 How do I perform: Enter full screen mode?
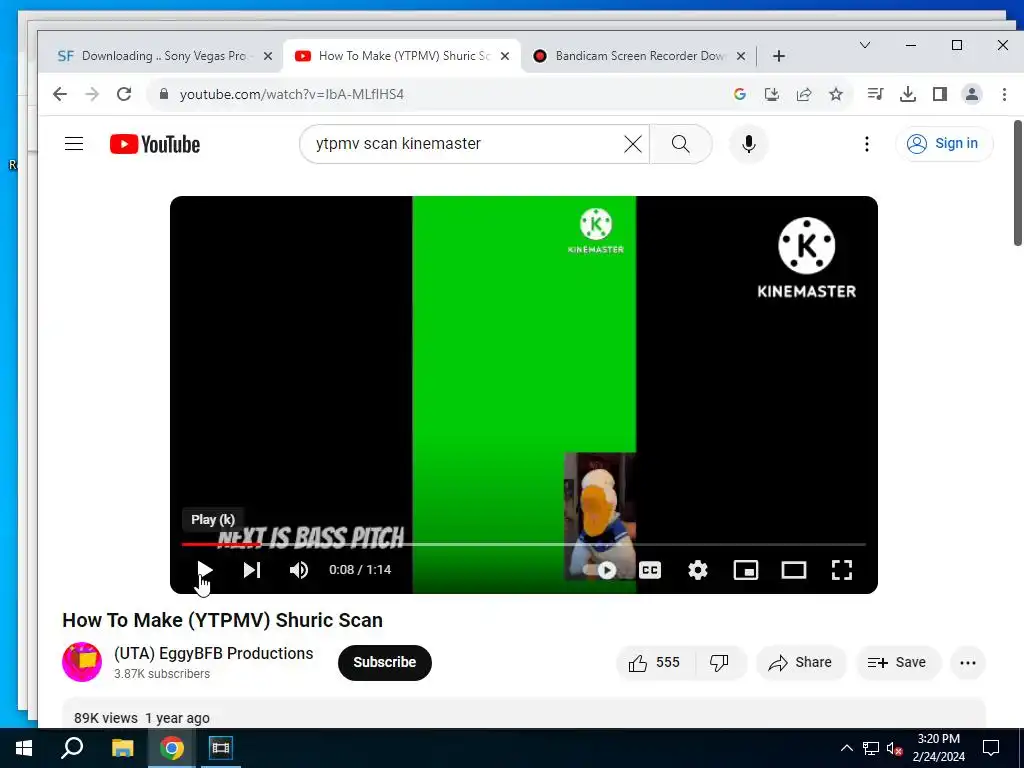842,569
